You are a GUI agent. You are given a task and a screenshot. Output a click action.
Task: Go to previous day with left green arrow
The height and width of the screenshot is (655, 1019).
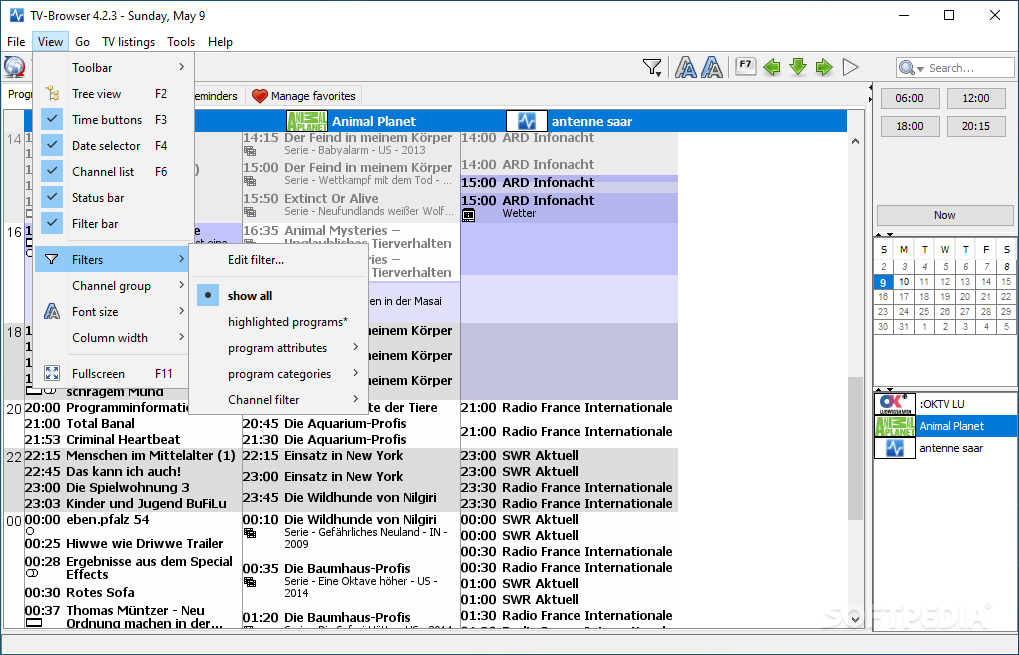(772, 66)
